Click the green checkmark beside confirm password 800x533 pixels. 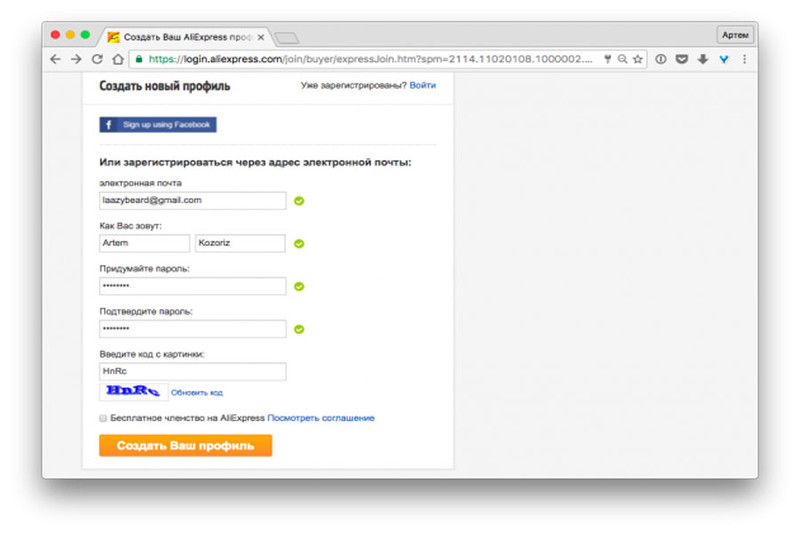click(x=299, y=329)
